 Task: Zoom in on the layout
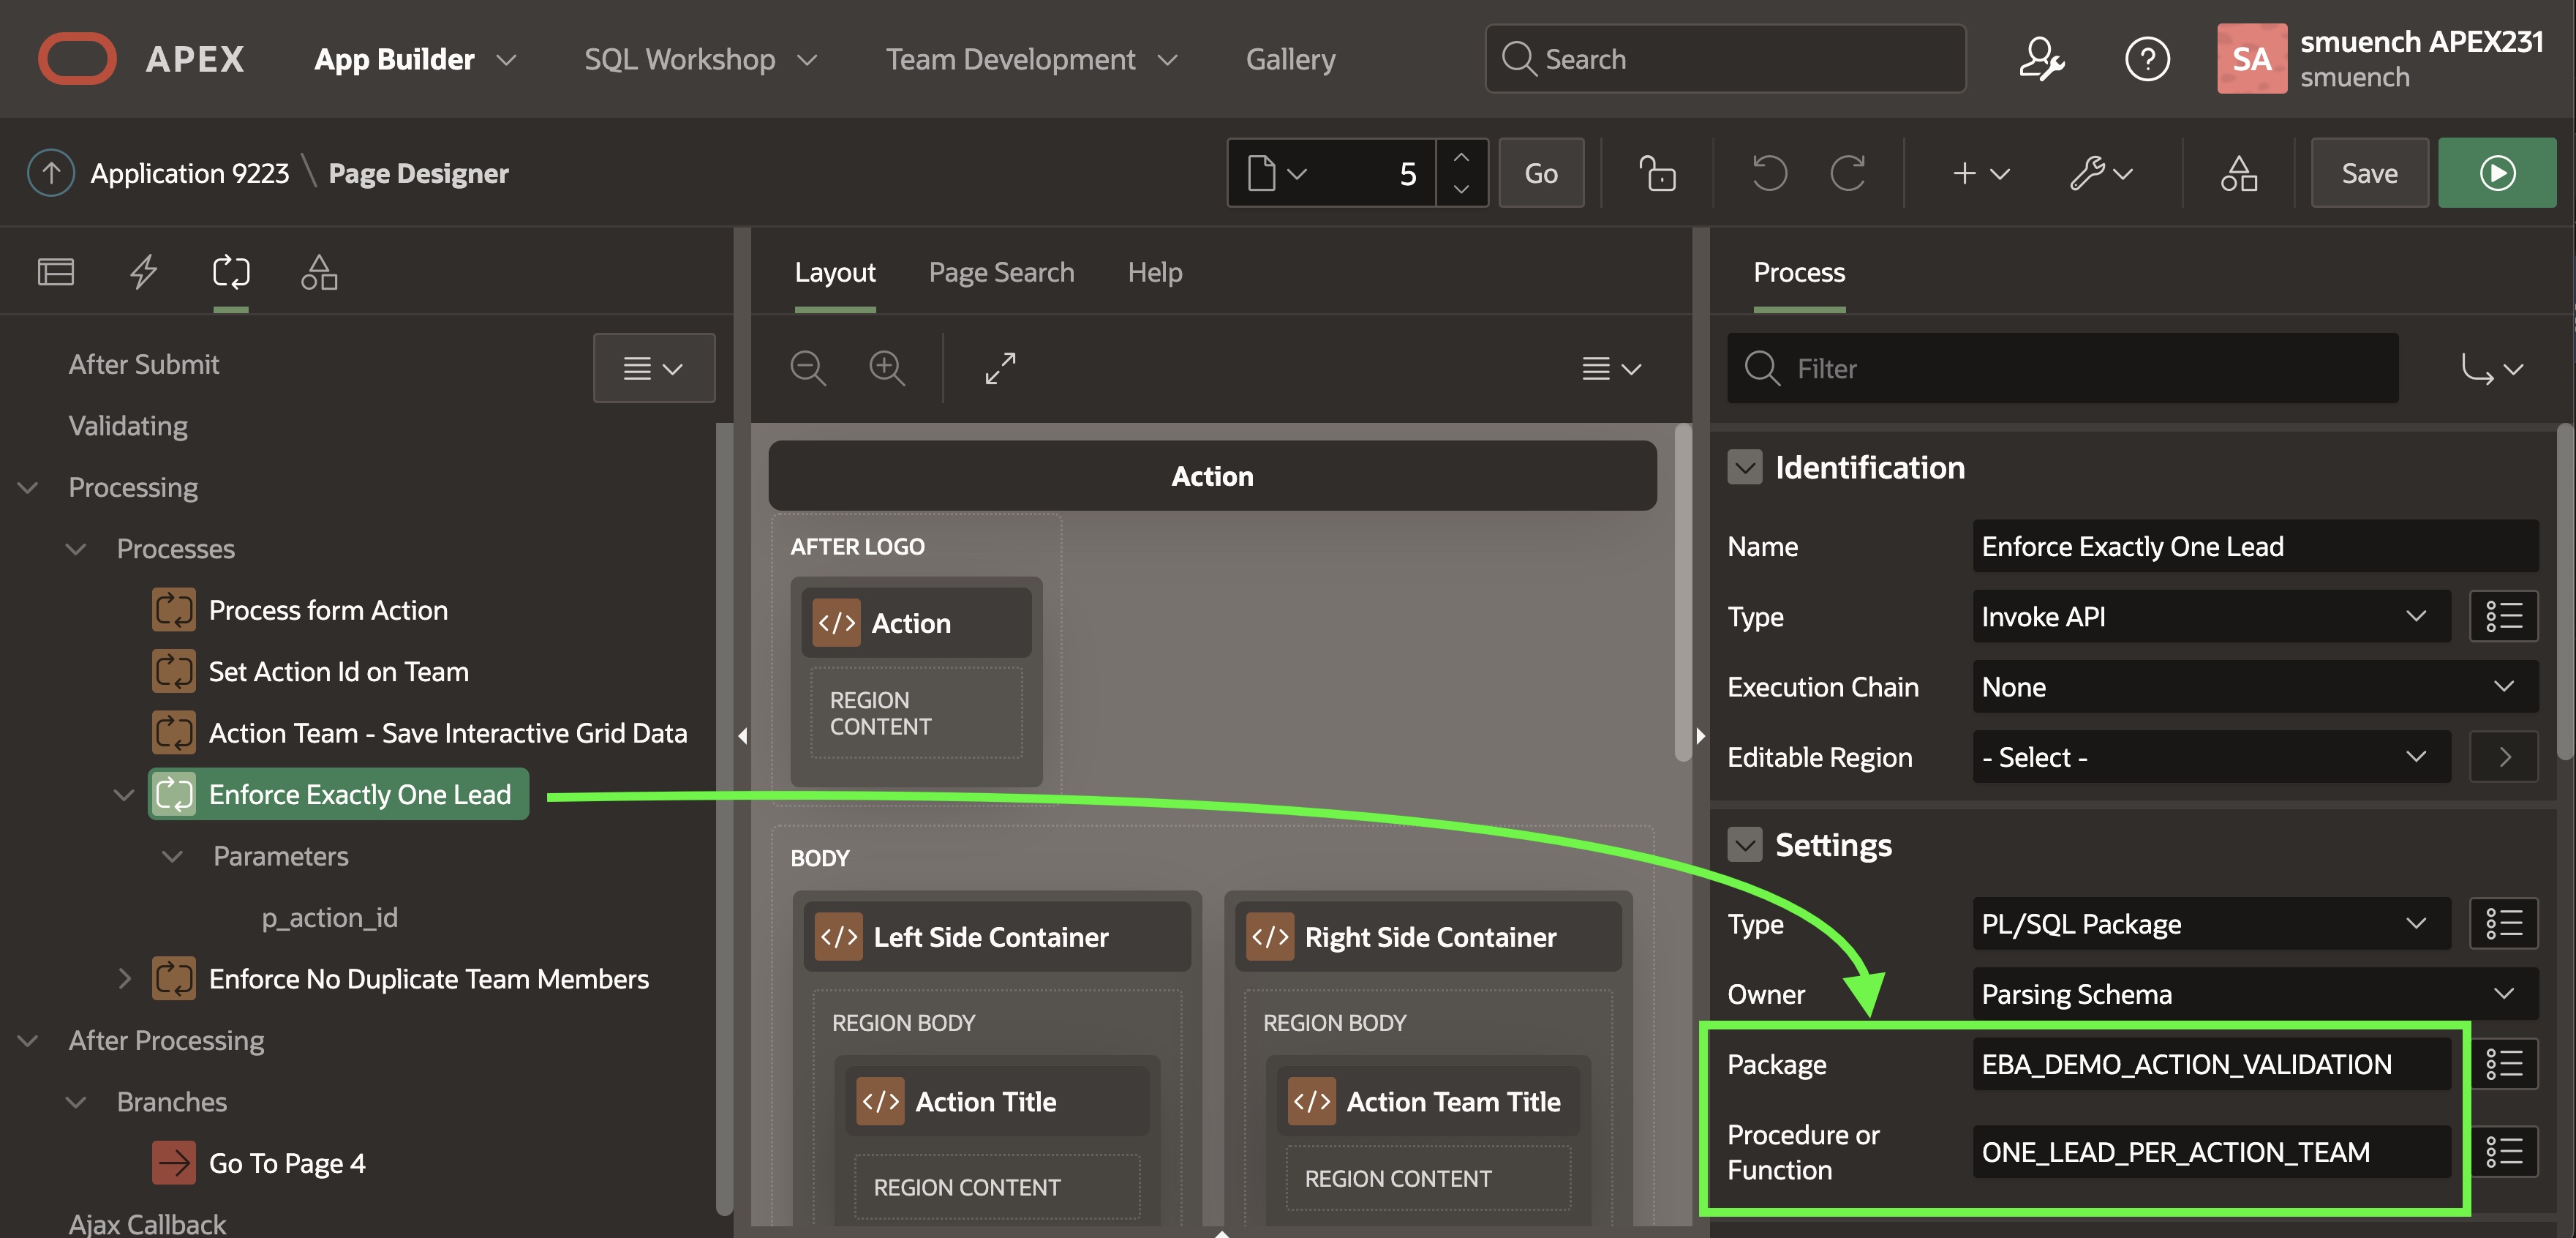coord(886,368)
